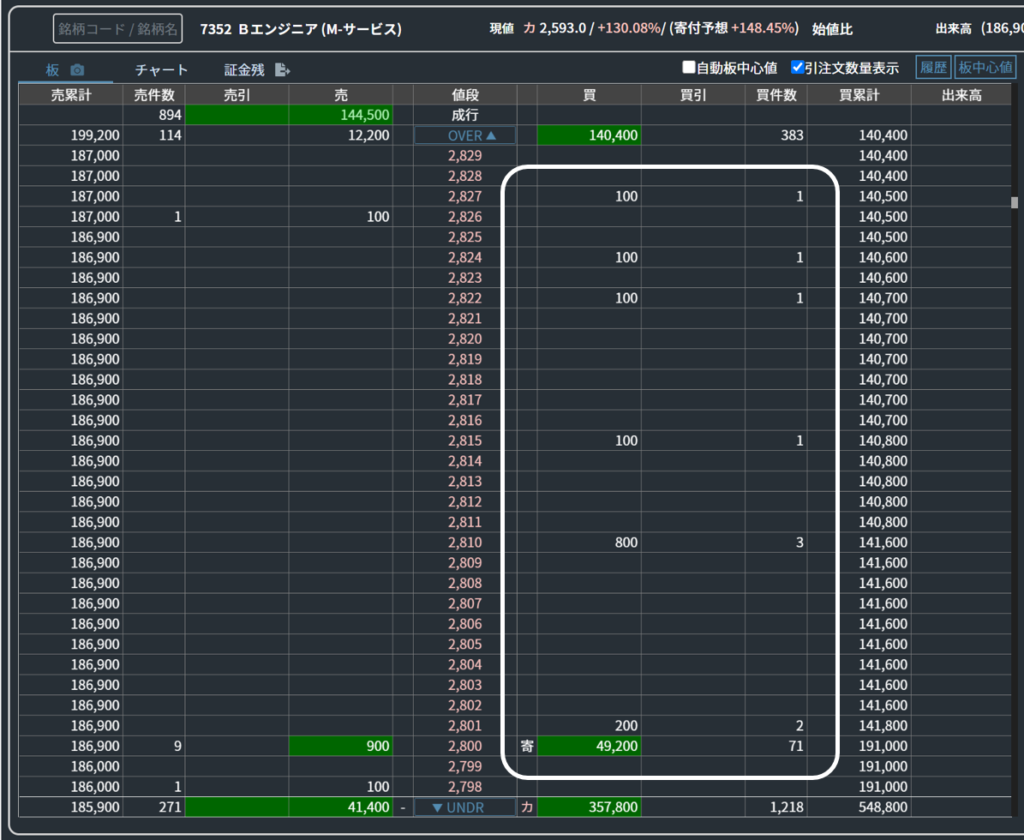1024x840 pixels.
Task: Open the 証金残 tab
Action: click(x=244, y=70)
